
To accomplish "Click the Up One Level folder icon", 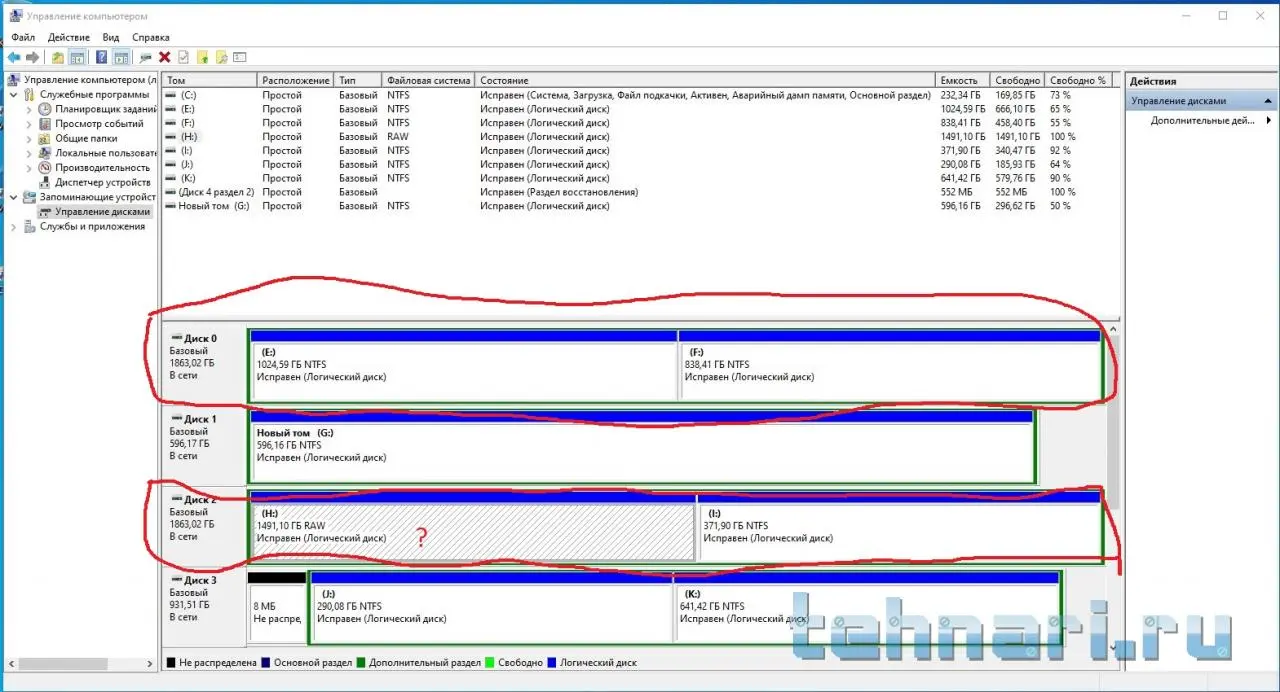I will click(x=58, y=57).
